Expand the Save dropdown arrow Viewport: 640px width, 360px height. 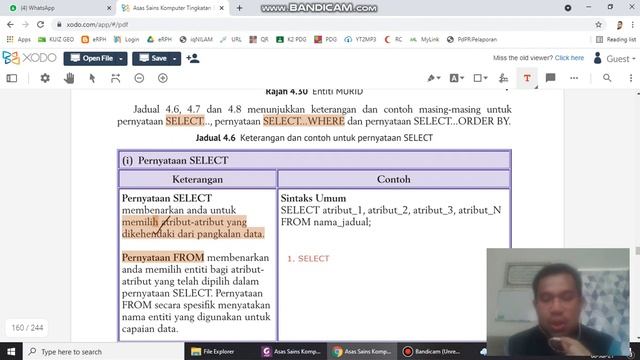(174, 59)
